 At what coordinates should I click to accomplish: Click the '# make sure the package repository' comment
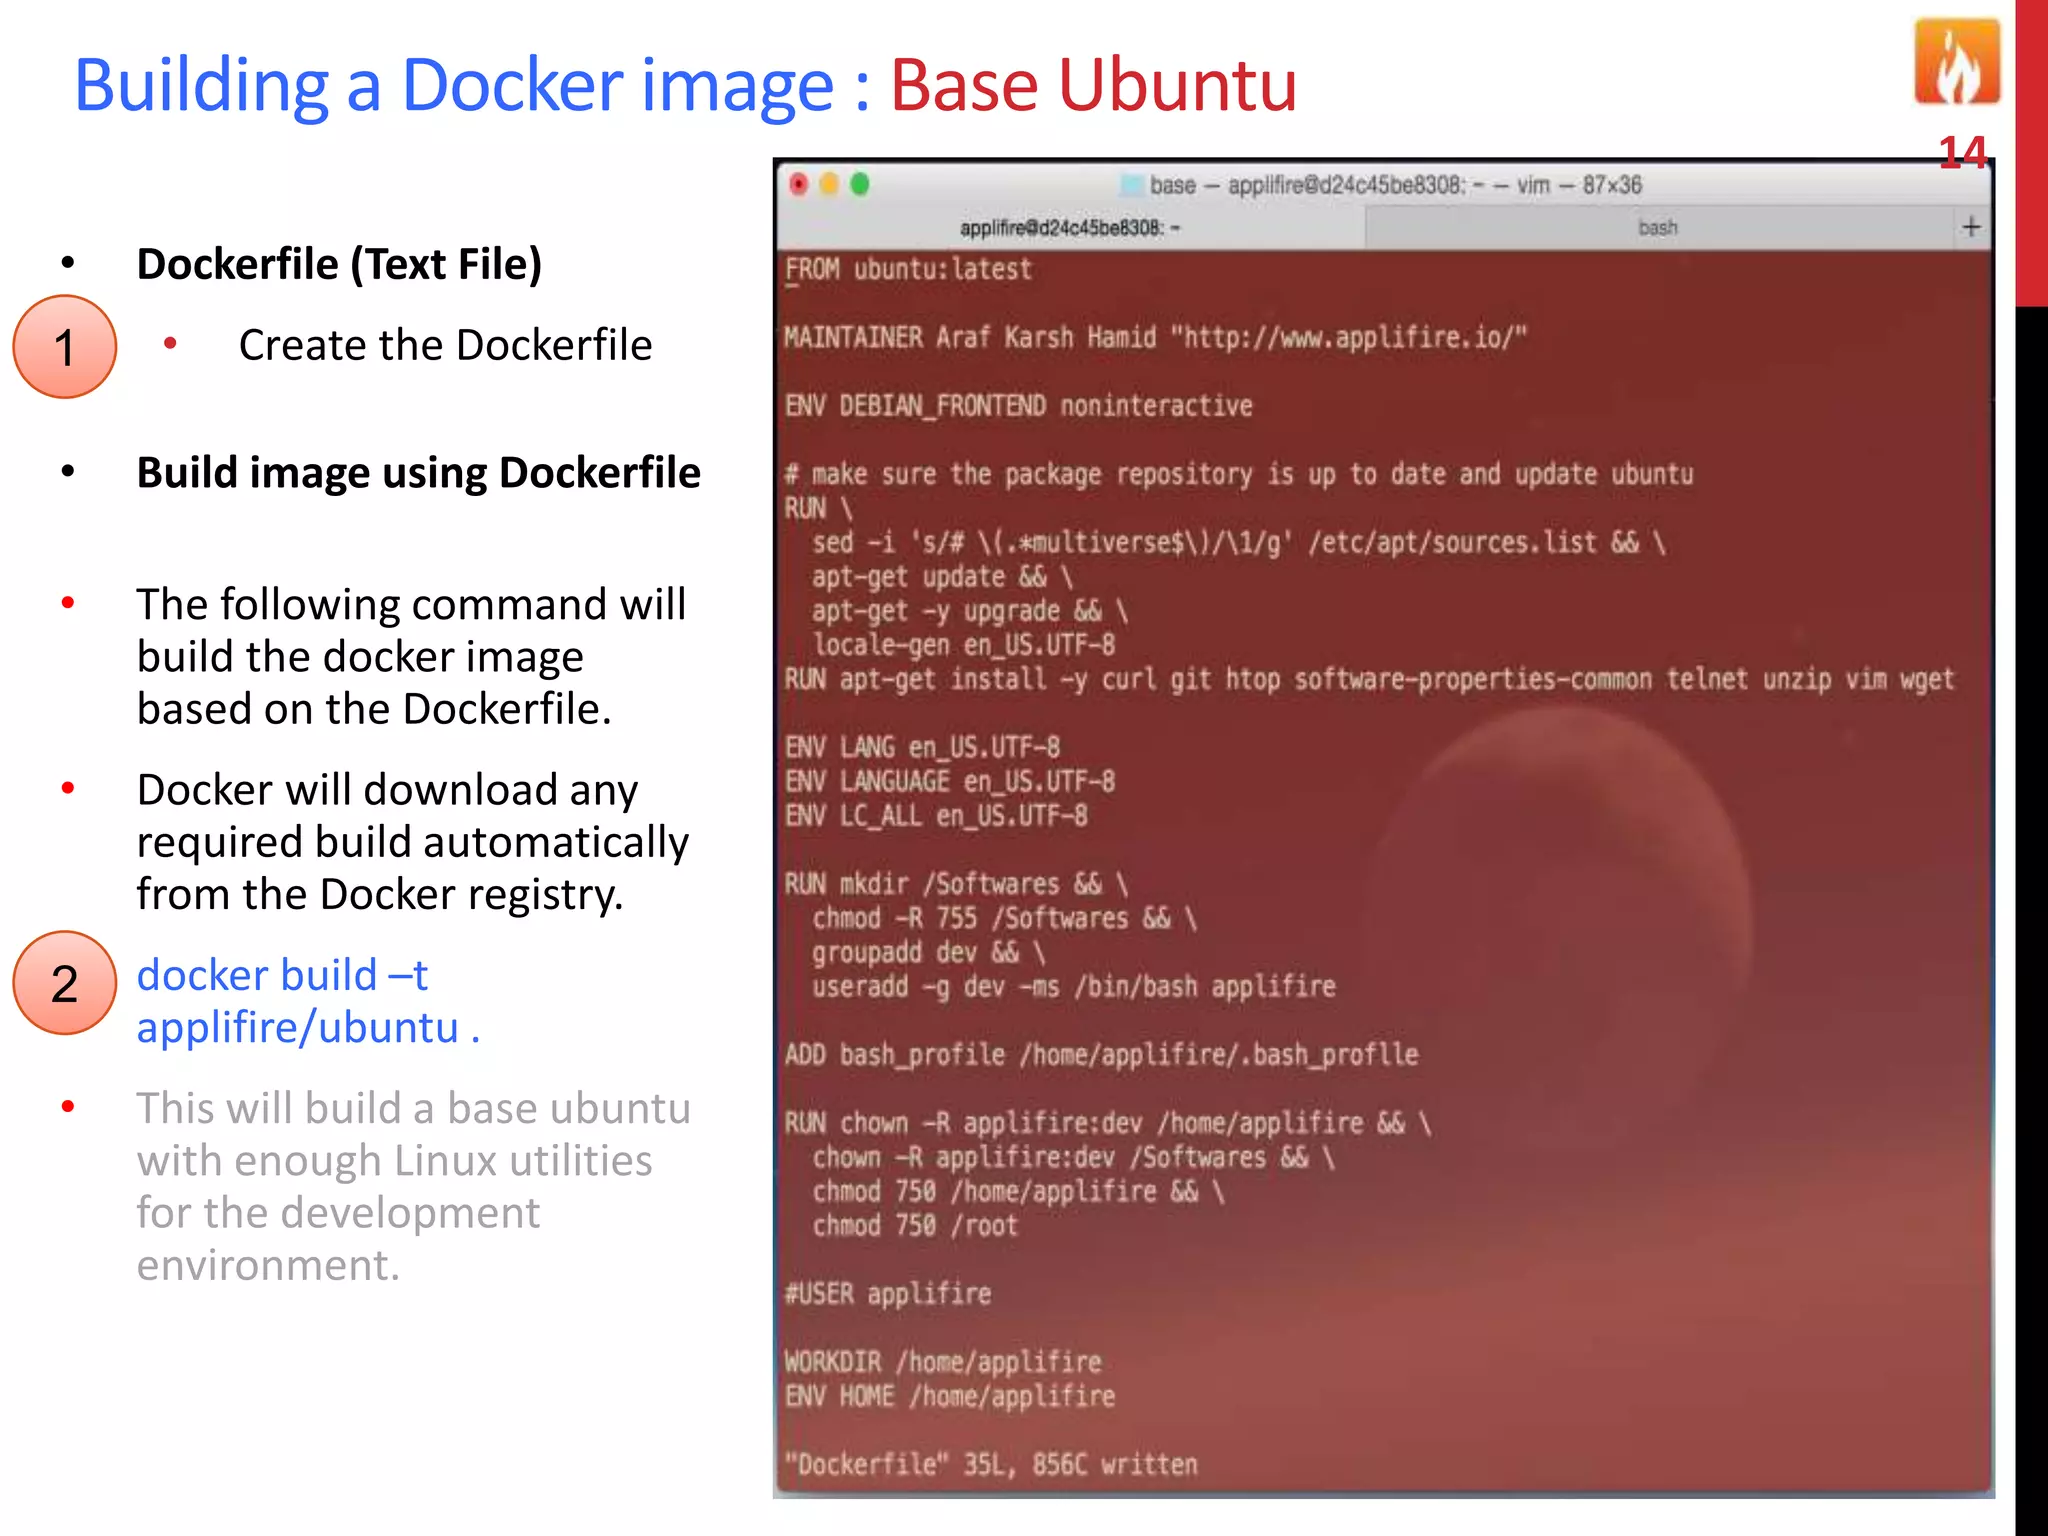(x=1238, y=474)
